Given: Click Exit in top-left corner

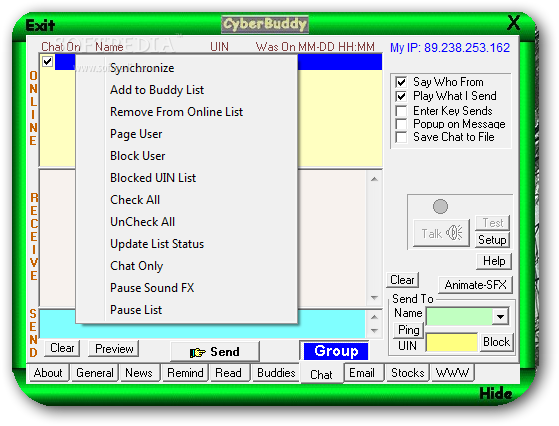Looking at the screenshot, I should [40, 25].
